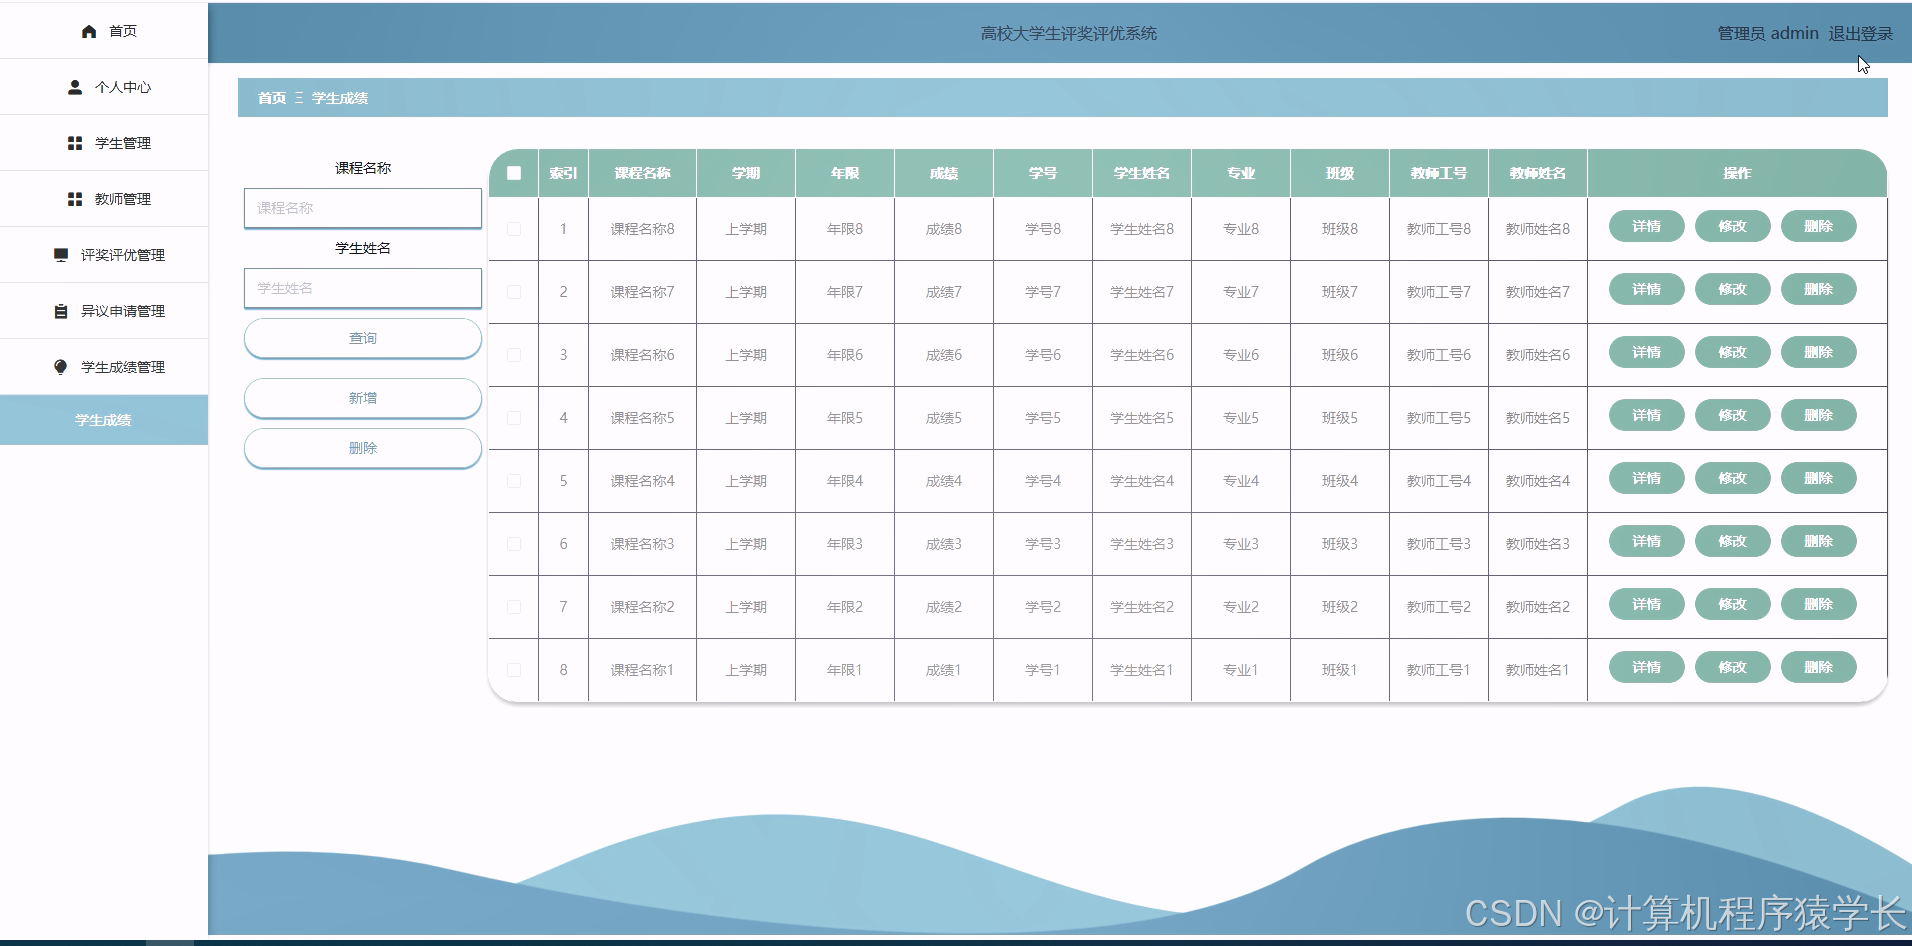Click 修改 for the 课程名称6 row

point(1732,352)
